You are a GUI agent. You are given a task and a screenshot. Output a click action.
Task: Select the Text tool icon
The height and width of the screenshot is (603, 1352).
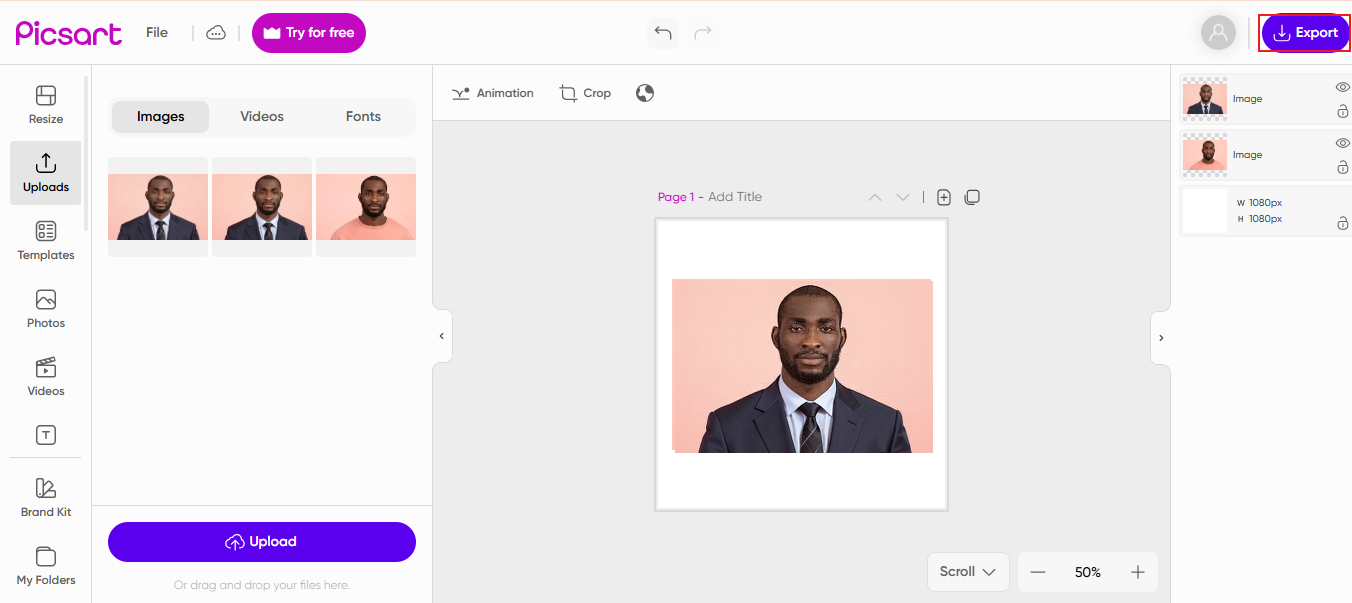(x=45, y=435)
